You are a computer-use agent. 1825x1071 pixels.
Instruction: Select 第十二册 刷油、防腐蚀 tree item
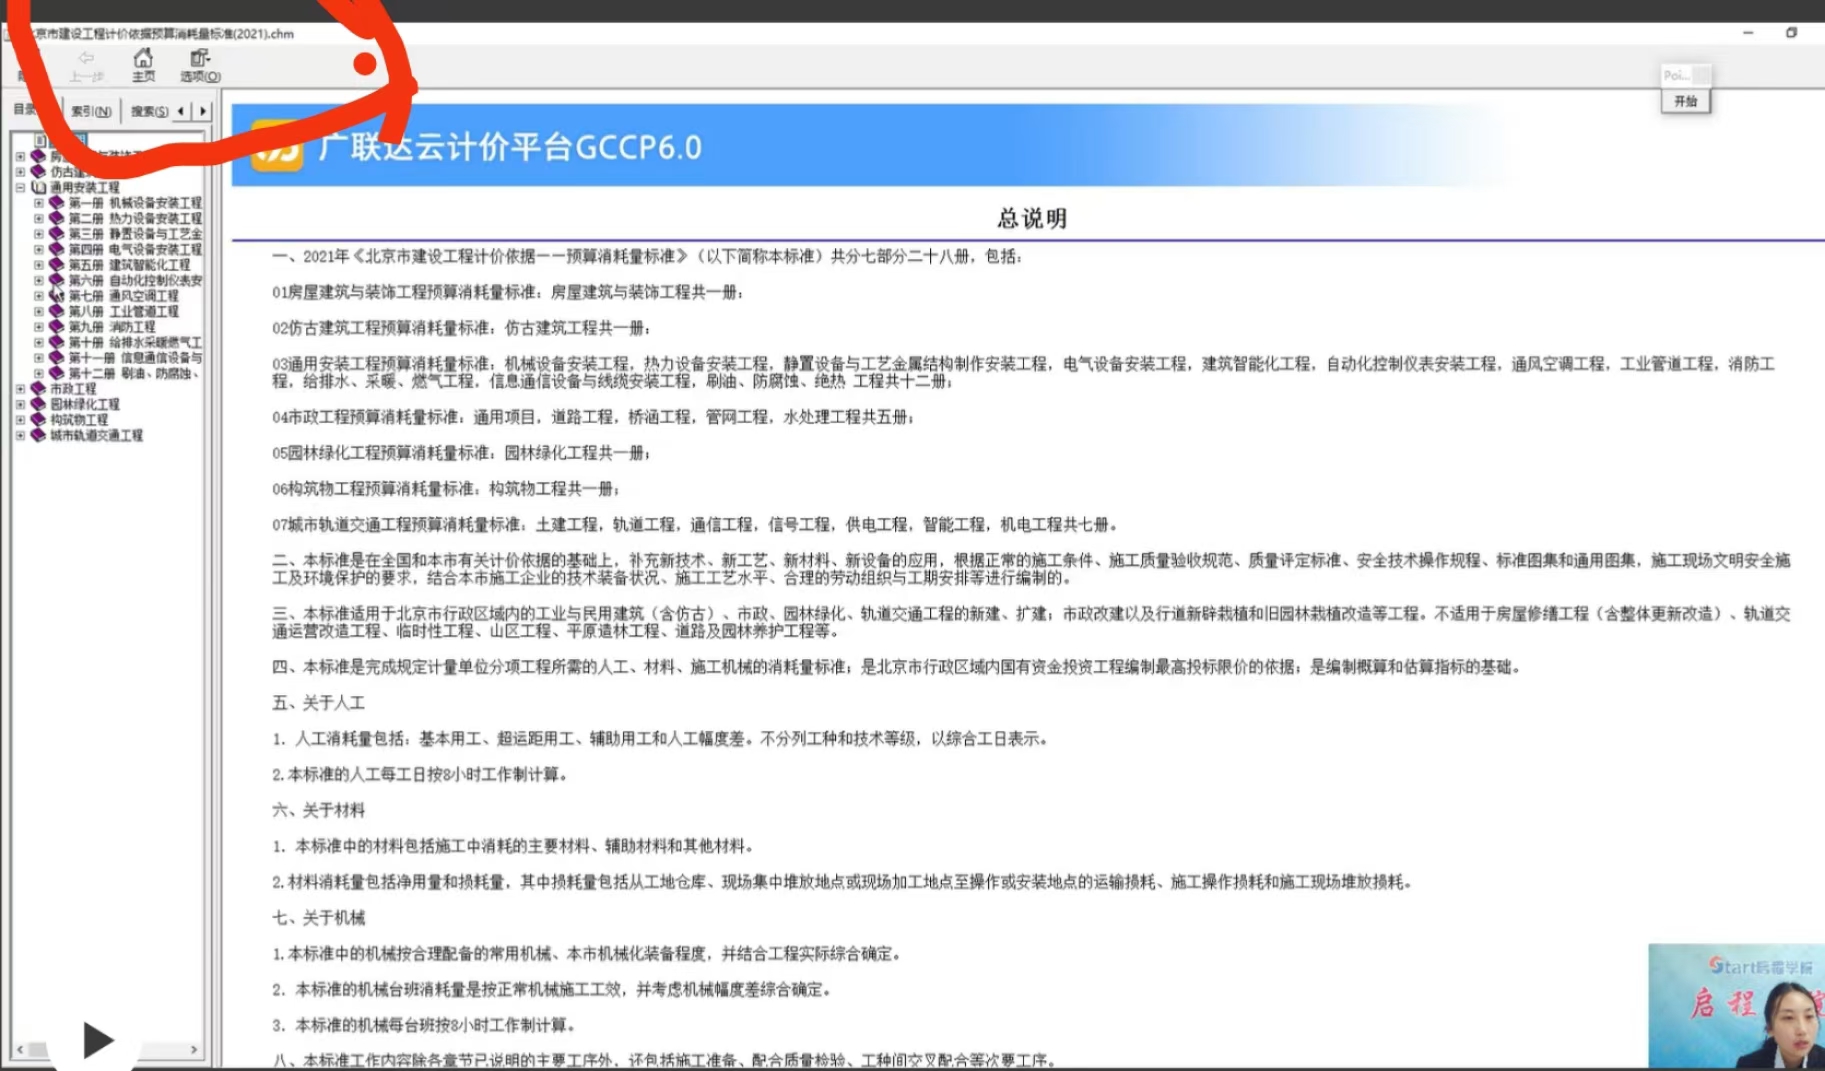(x=135, y=373)
